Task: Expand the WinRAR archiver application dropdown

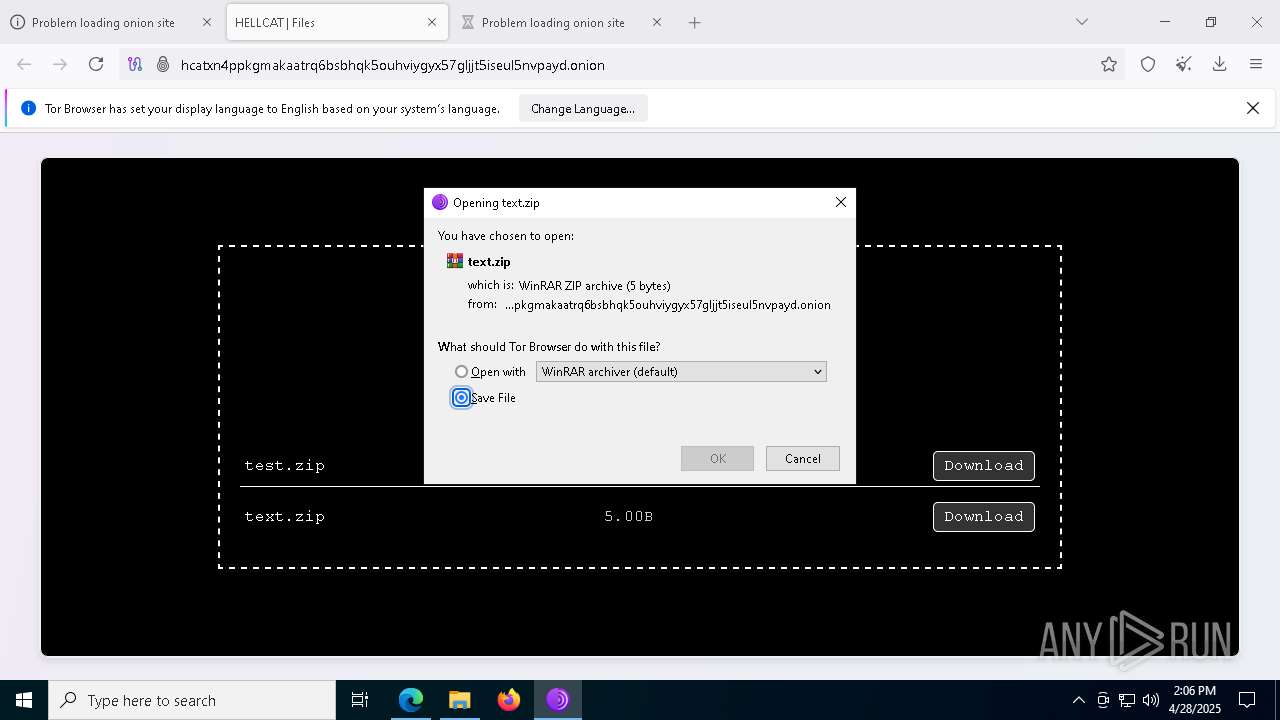Action: 681,372
